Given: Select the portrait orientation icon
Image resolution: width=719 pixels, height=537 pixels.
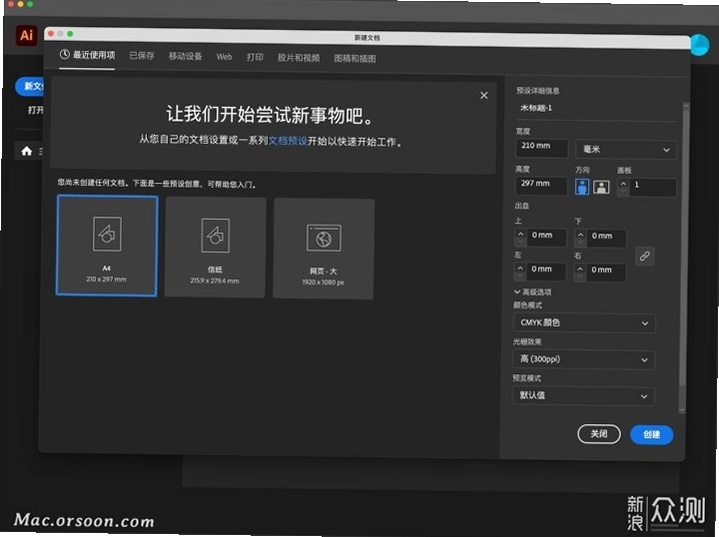Looking at the screenshot, I should [x=582, y=187].
